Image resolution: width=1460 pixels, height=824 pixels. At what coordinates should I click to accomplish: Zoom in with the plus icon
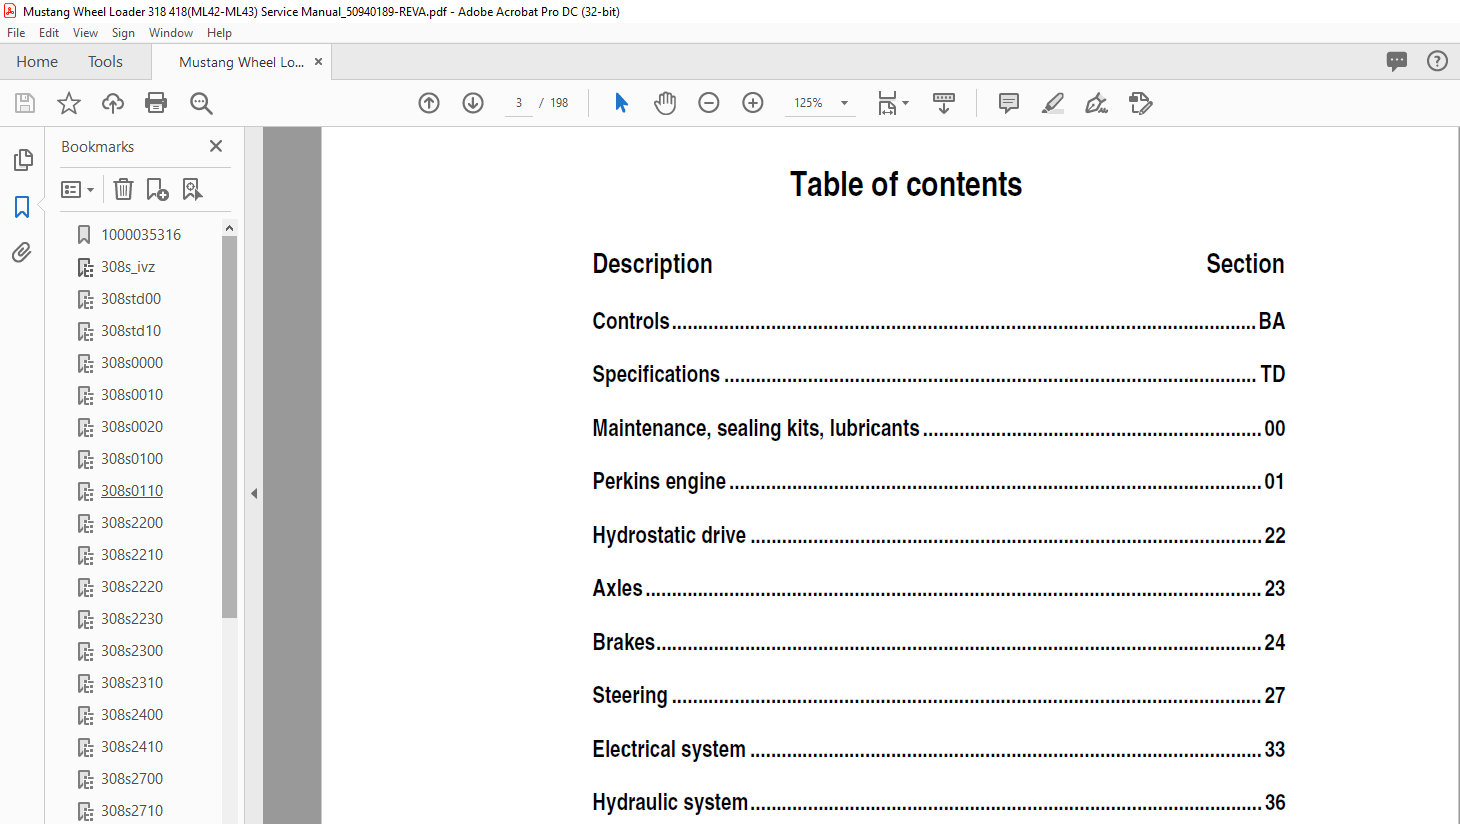[753, 103]
